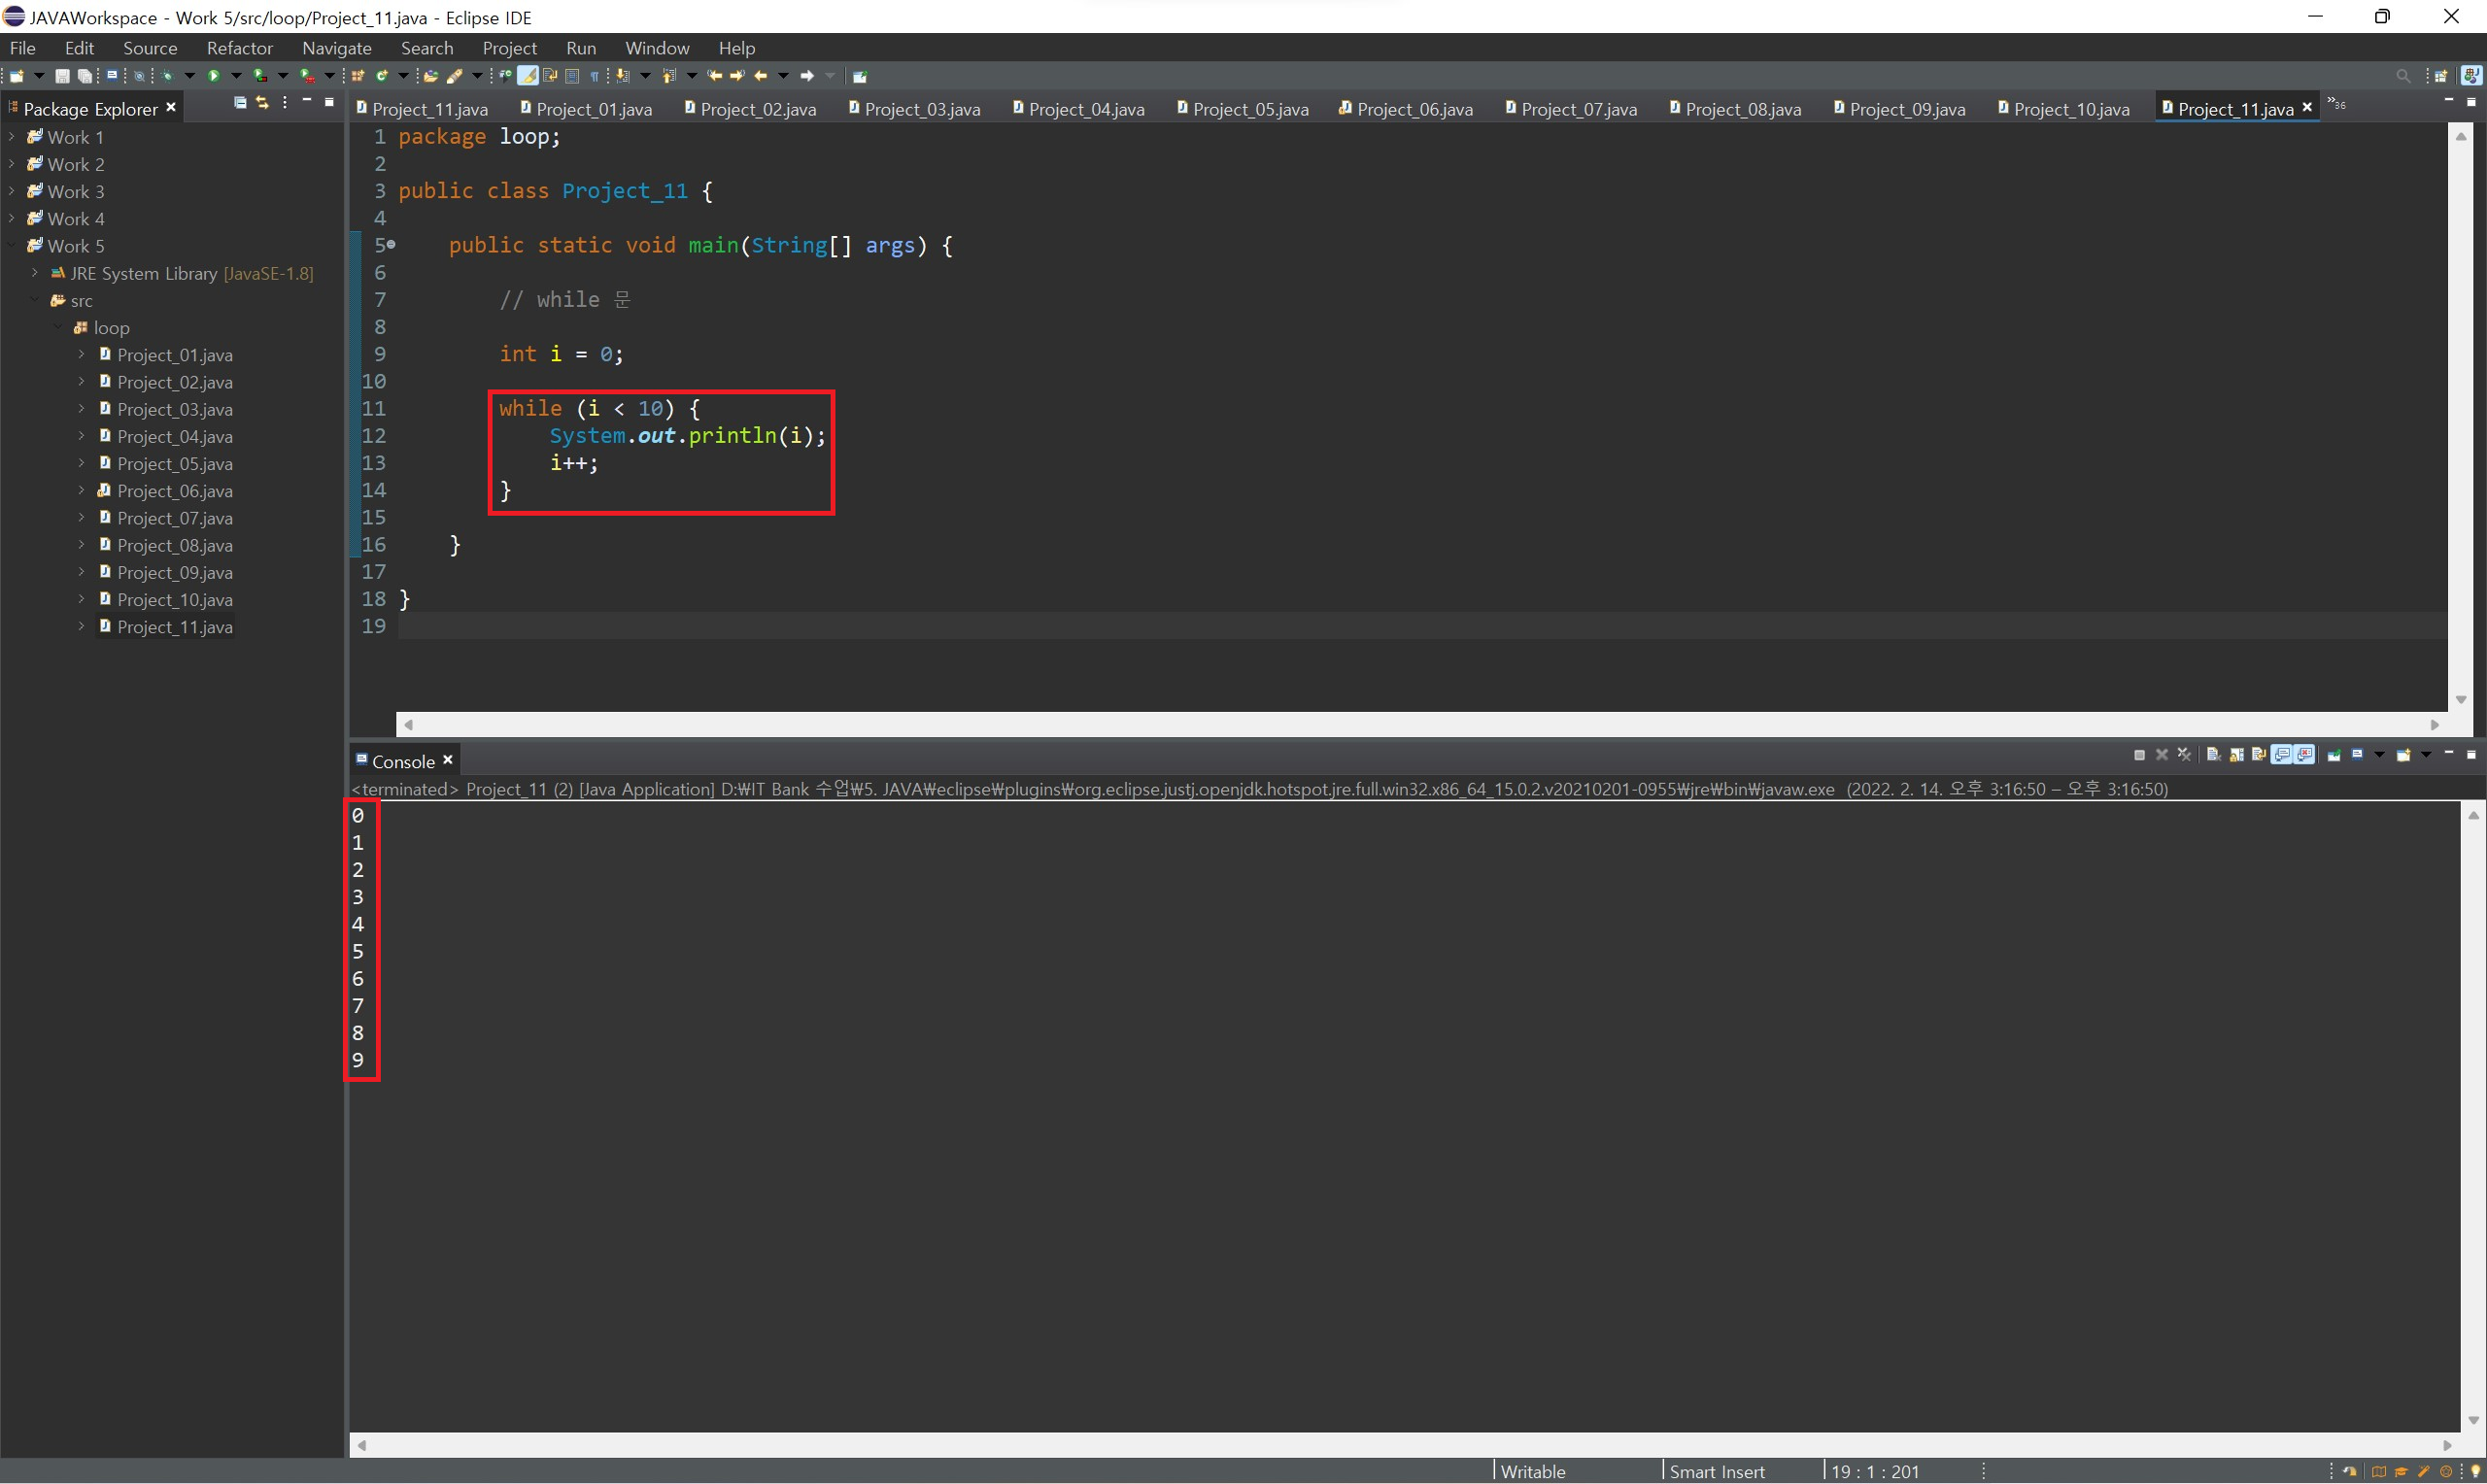The height and width of the screenshot is (1484, 2487).
Task: Click the Clear Console icon
Action: (x=2213, y=755)
